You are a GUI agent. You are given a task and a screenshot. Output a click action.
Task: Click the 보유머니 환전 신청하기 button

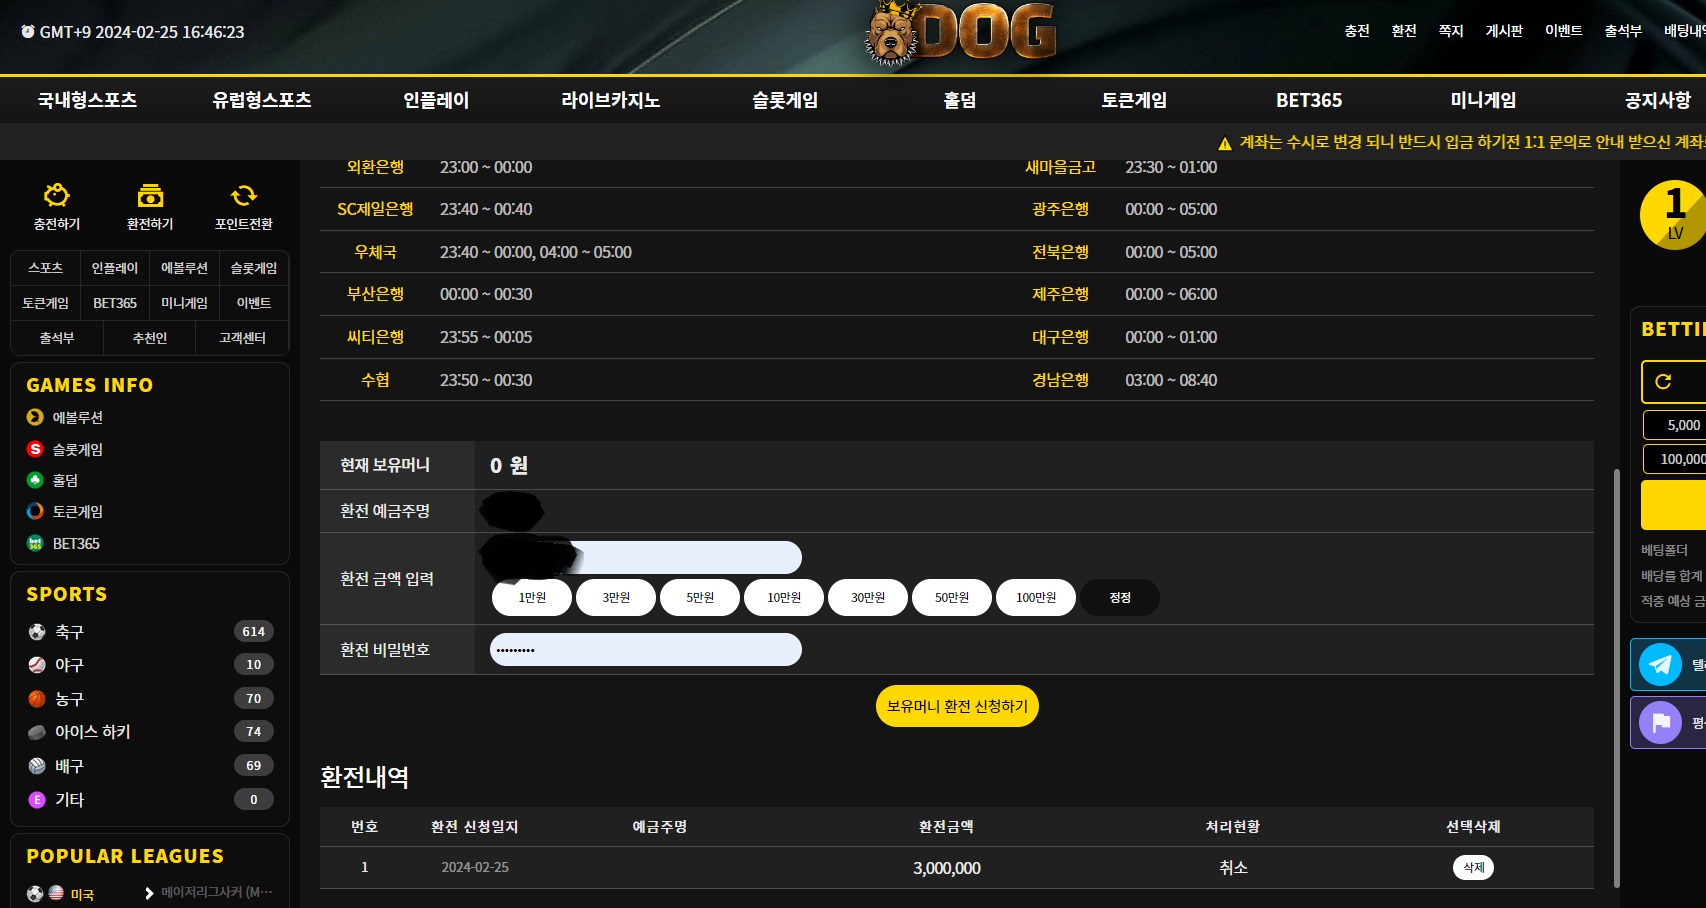coord(957,706)
